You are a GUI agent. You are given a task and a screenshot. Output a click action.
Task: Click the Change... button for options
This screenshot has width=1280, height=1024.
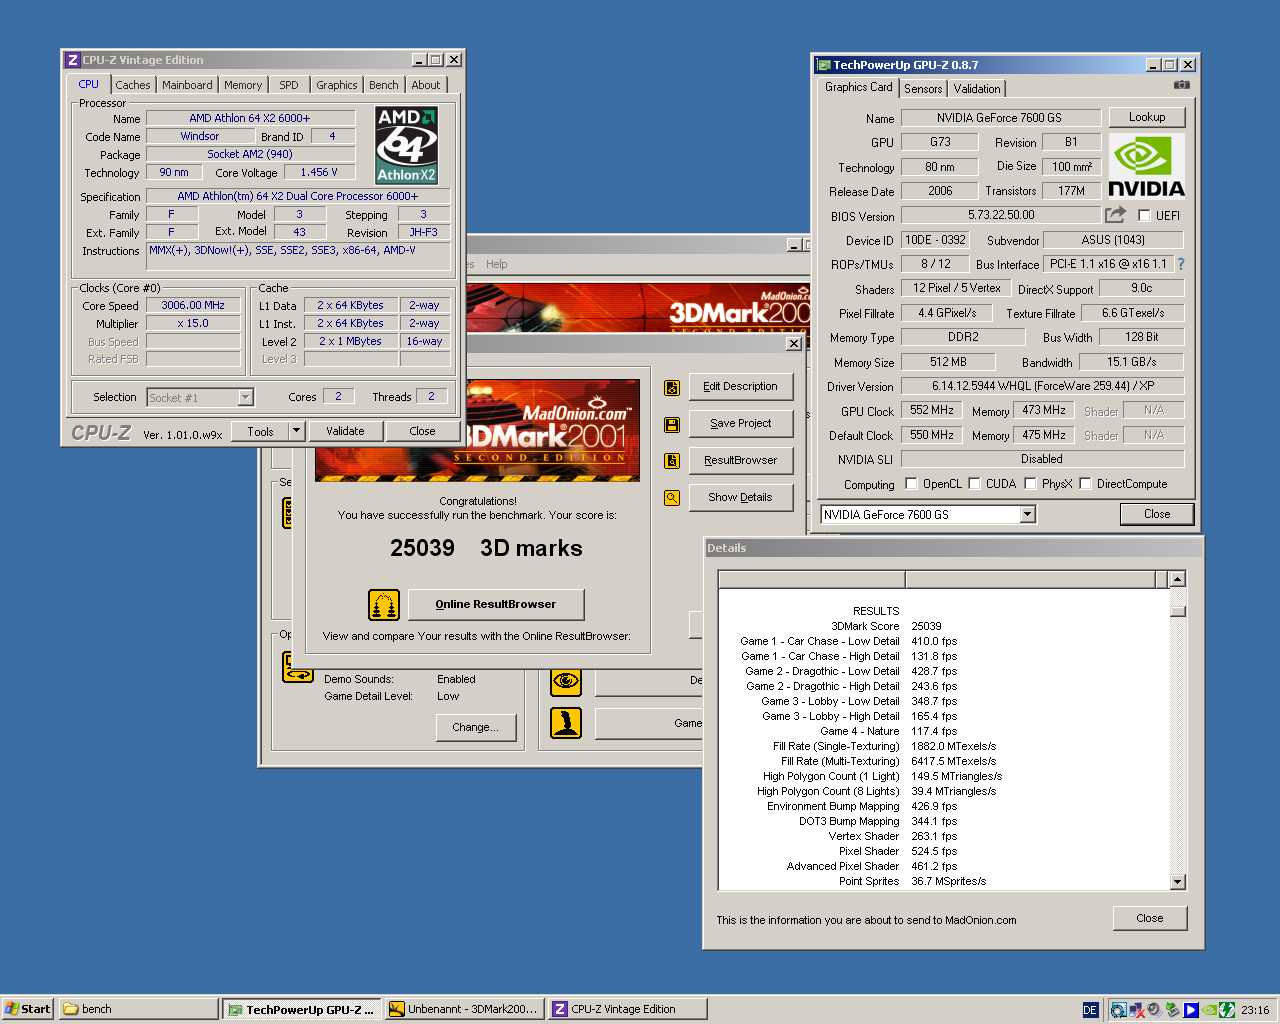(475, 727)
